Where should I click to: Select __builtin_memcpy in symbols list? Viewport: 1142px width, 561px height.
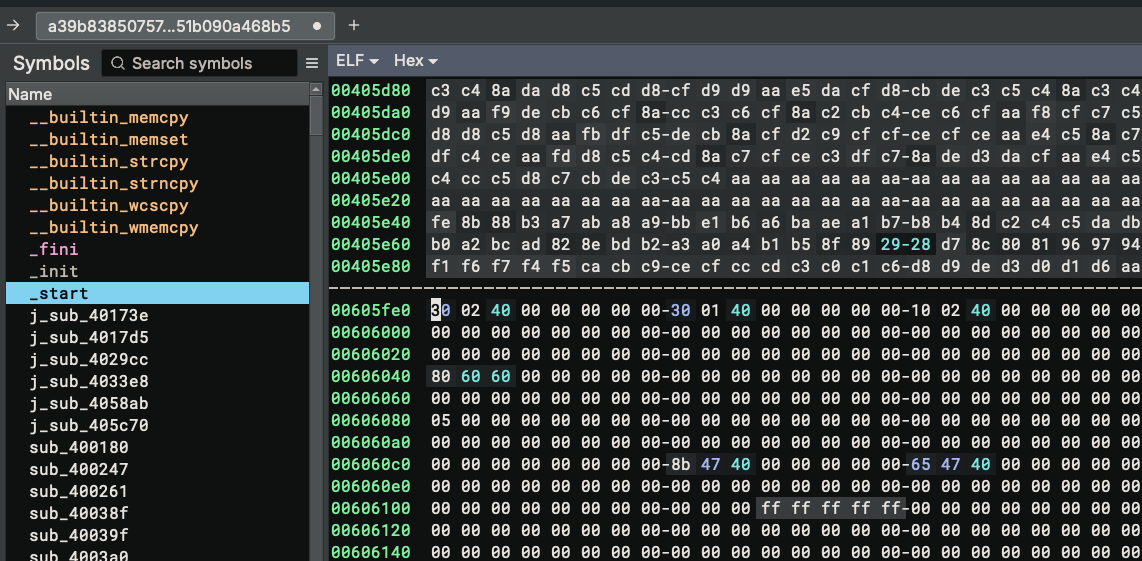click(108, 117)
